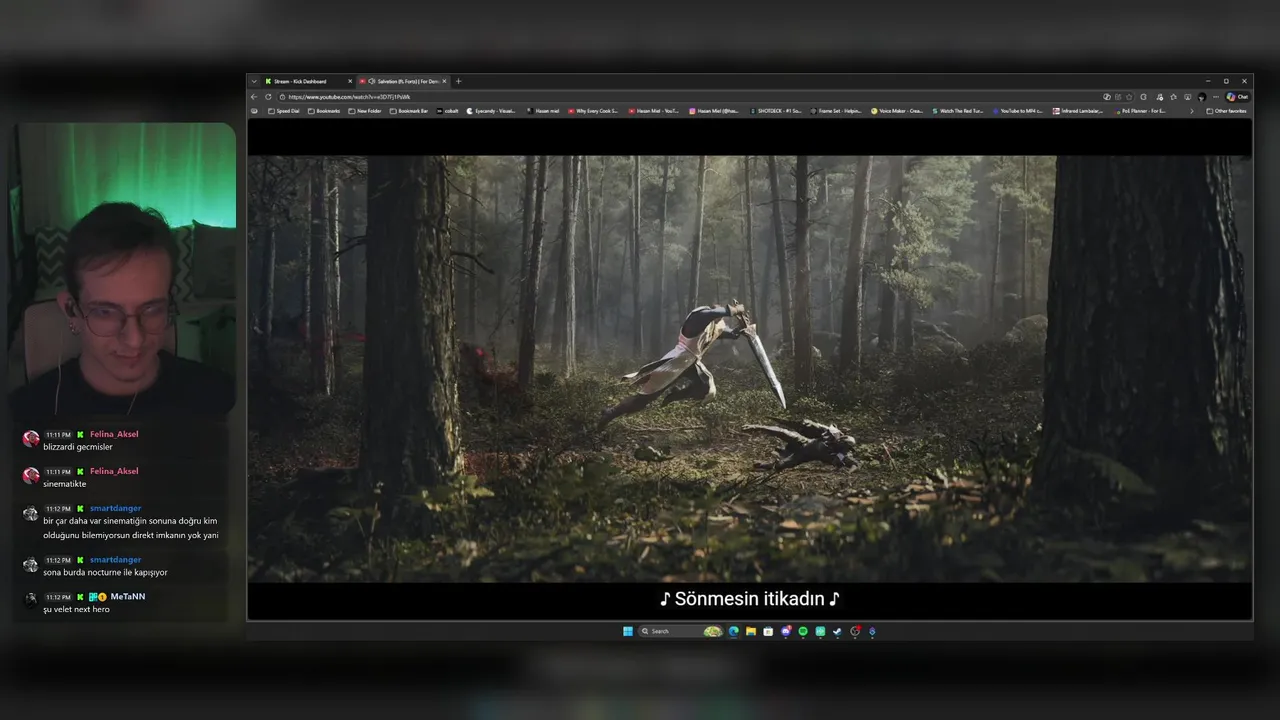1280x720 pixels.
Task: Click the chat message 'sona burda nocturne ile kapışıyor'
Action: pyautogui.click(x=105, y=572)
